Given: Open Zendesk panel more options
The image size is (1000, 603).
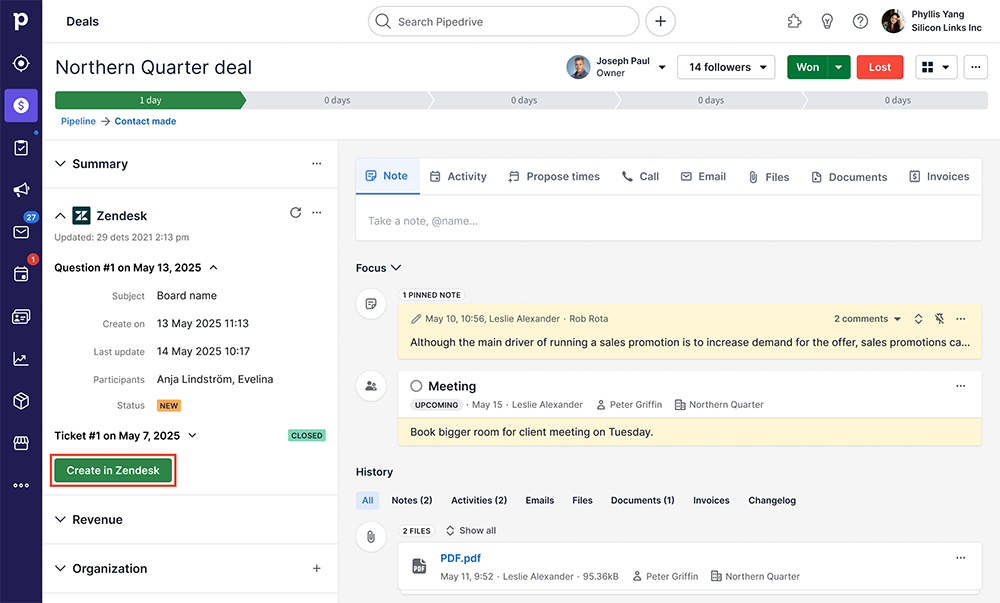Looking at the screenshot, I should pos(317,212).
